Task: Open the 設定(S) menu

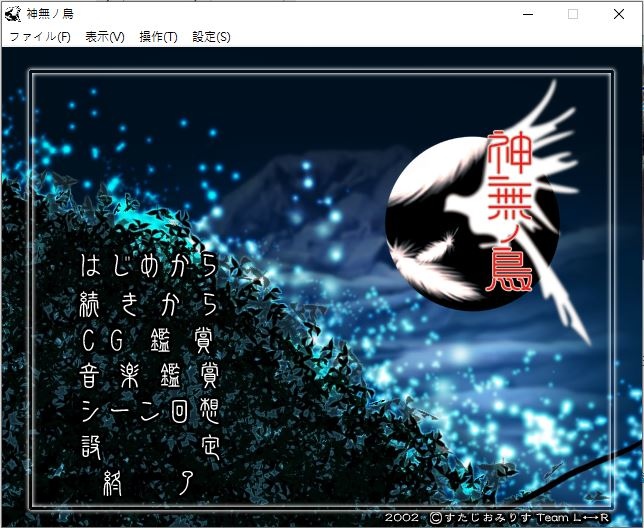Action: tap(211, 37)
